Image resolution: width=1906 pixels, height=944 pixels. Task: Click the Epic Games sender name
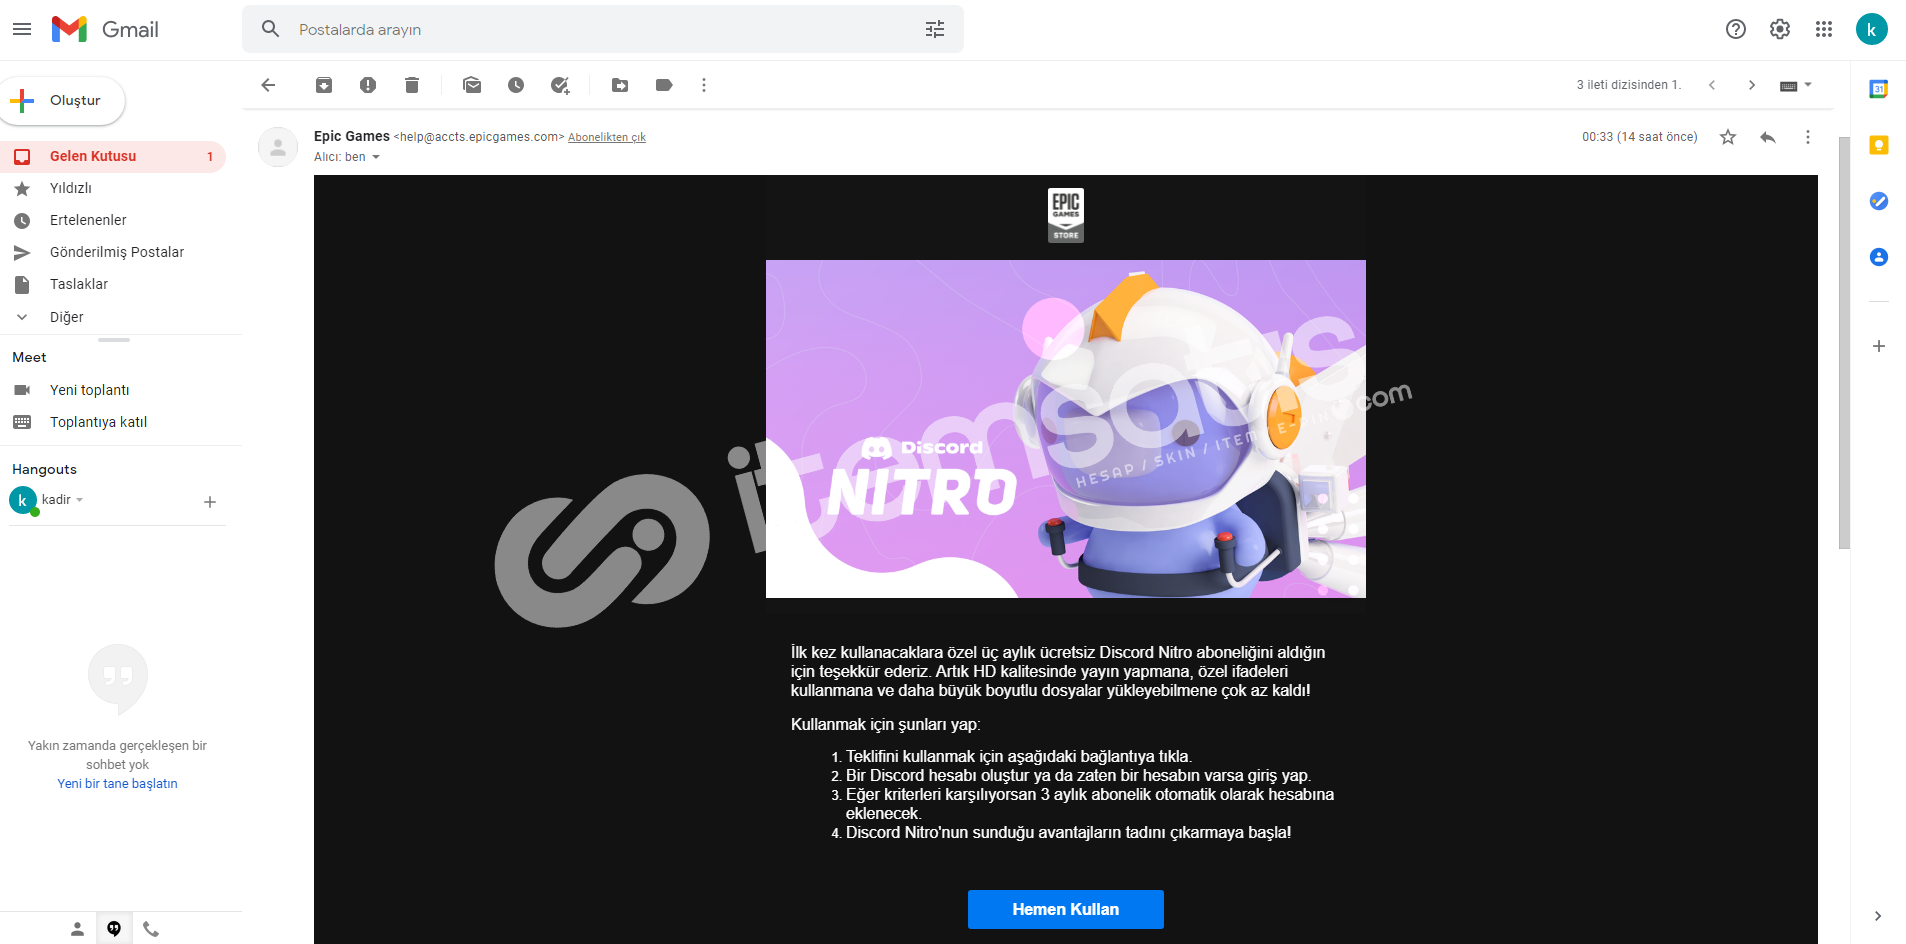[x=352, y=136]
